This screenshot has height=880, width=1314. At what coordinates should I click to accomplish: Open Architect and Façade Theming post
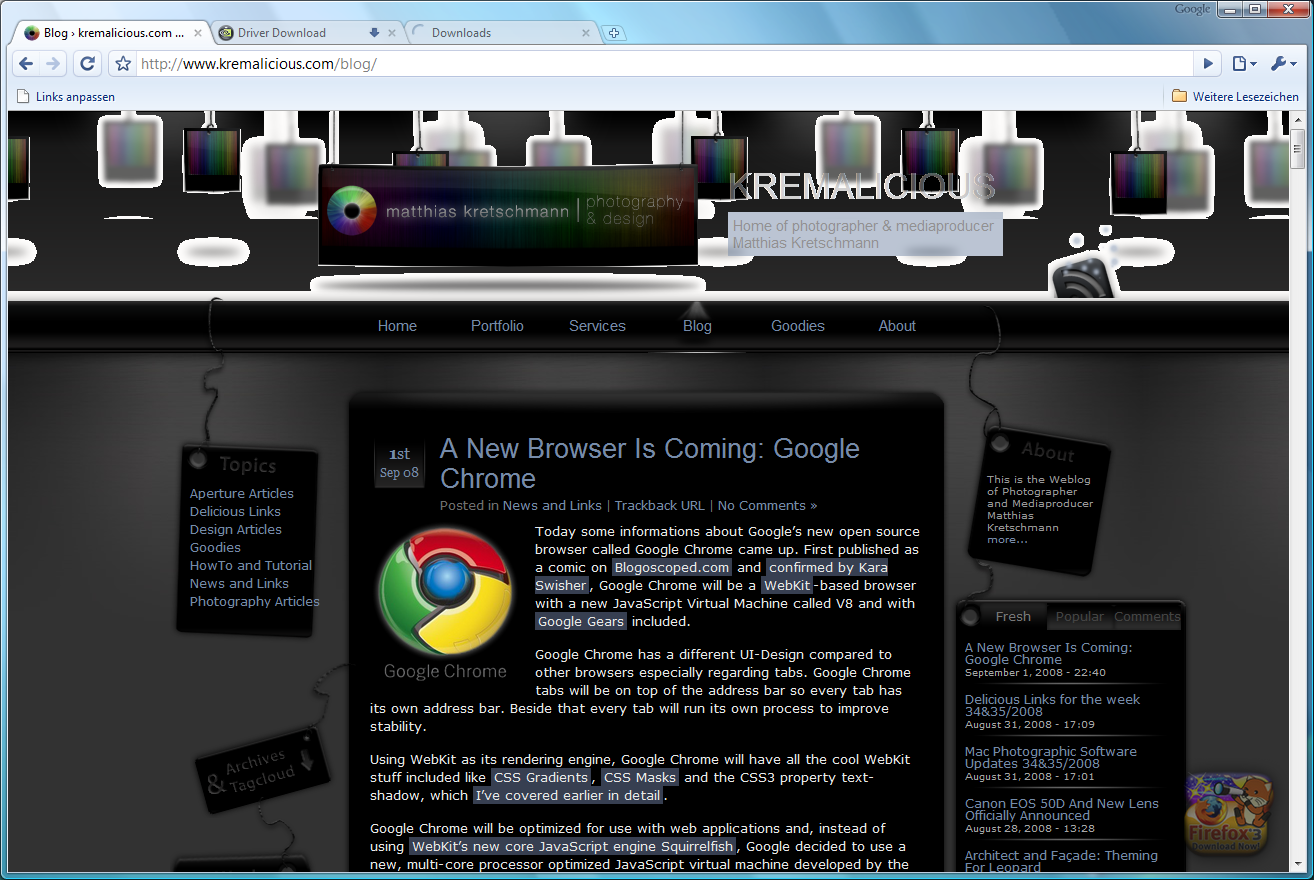(1061, 861)
